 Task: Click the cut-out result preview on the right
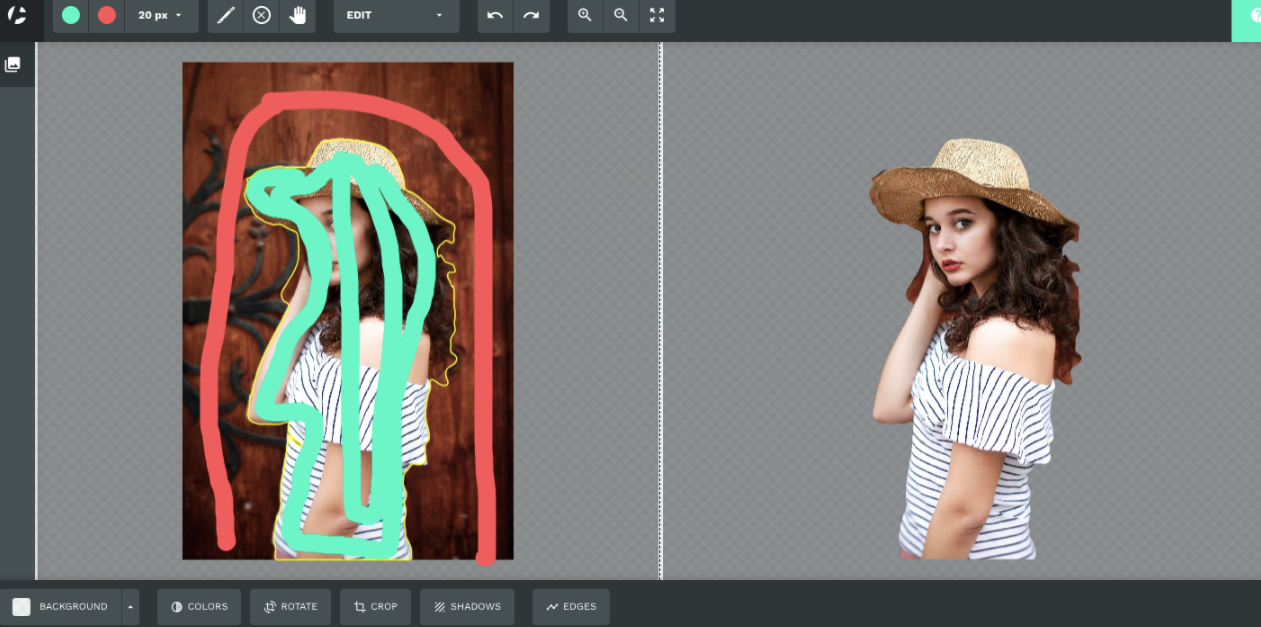(x=976, y=349)
